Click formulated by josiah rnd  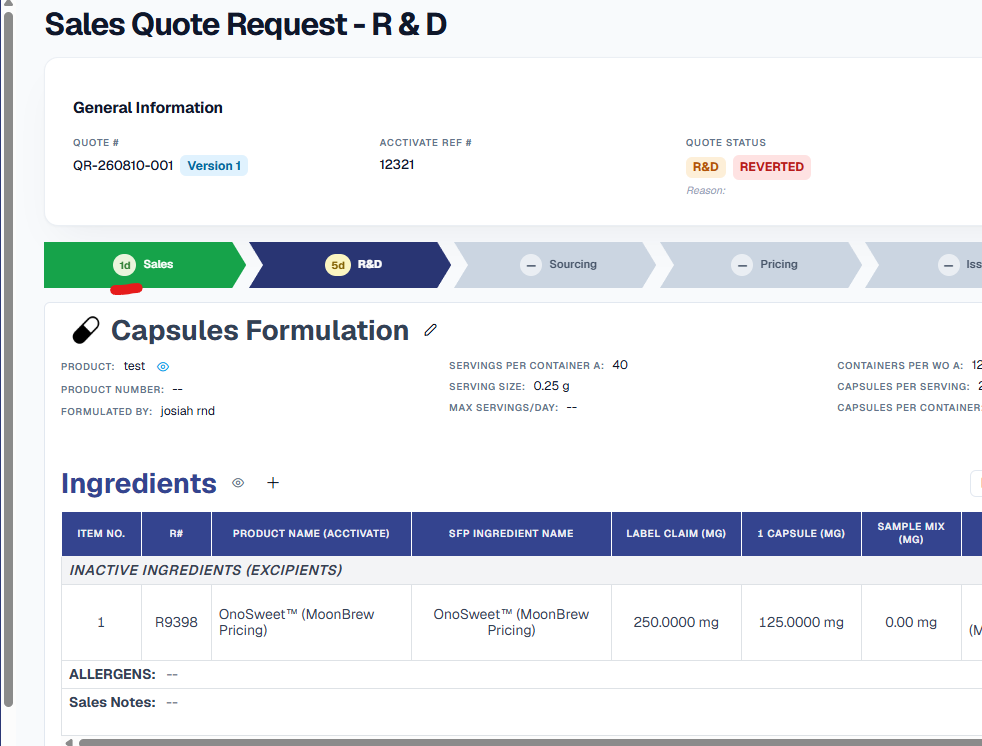tap(188, 412)
